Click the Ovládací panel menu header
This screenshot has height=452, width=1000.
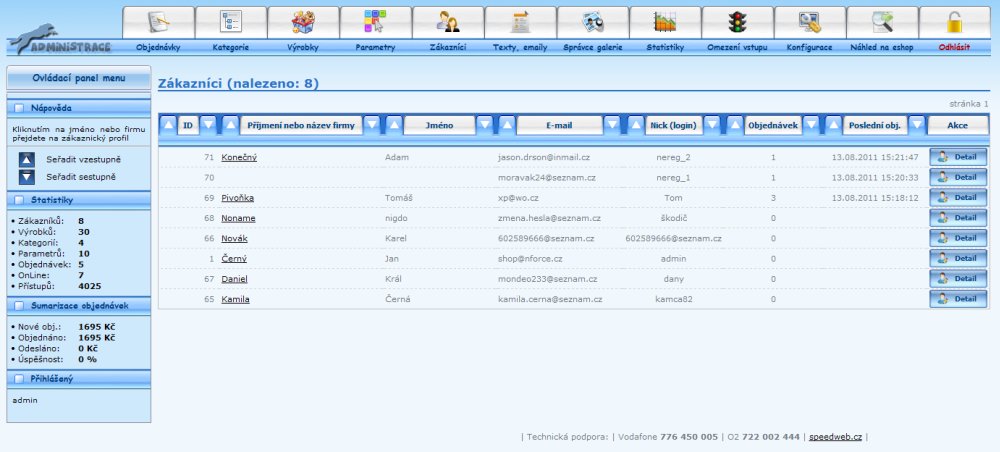[78, 77]
